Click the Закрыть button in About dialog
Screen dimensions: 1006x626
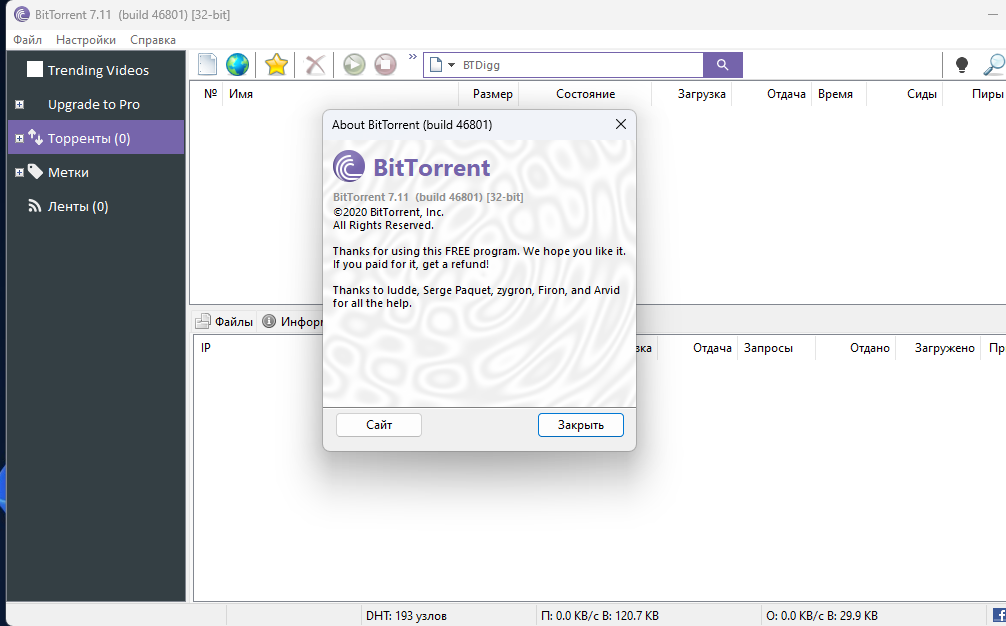pyautogui.click(x=581, y=425)
